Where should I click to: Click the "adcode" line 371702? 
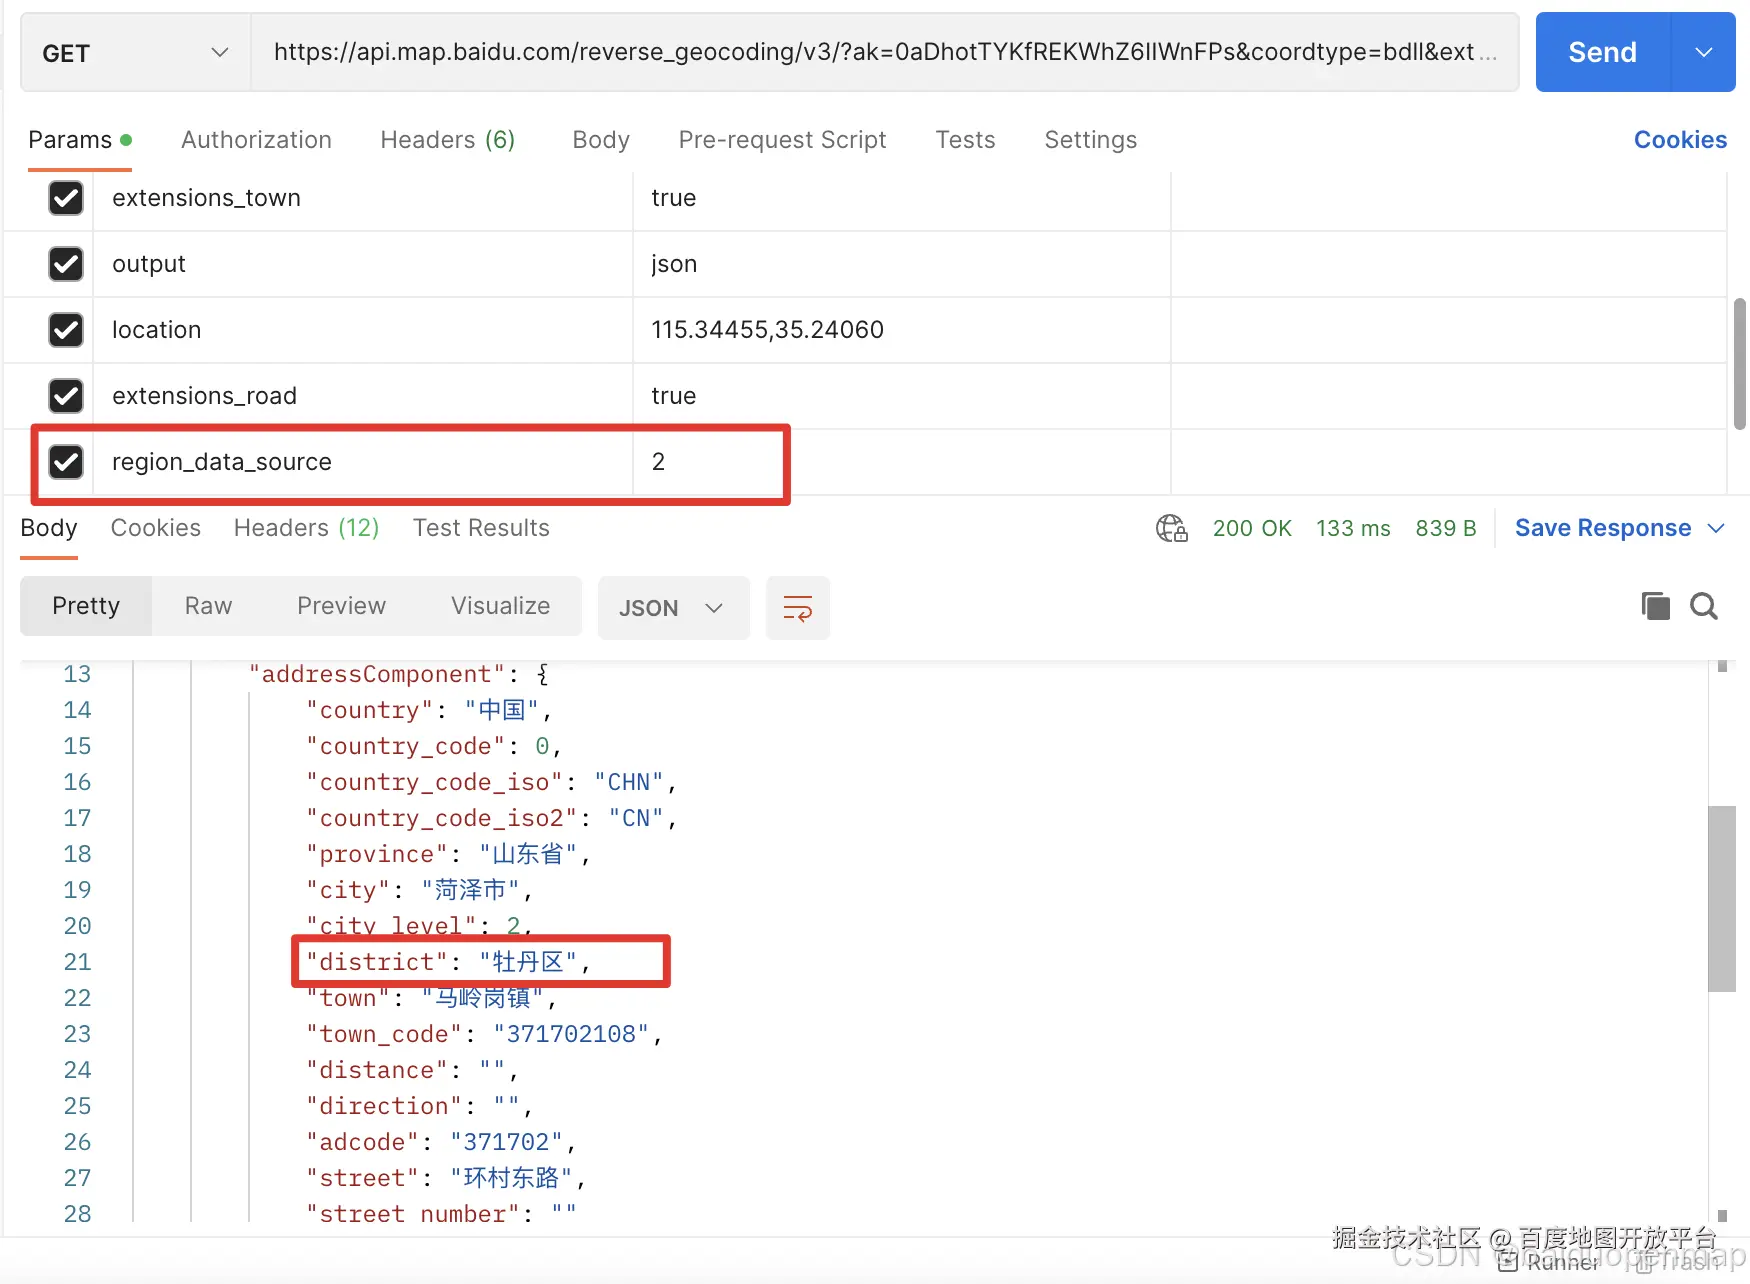(x=441, y=1142)
